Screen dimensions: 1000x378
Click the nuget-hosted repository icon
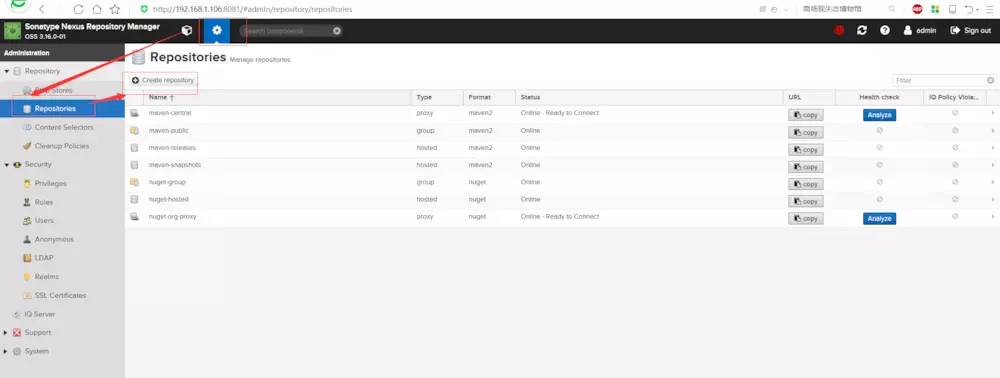[x=135, y=200]
